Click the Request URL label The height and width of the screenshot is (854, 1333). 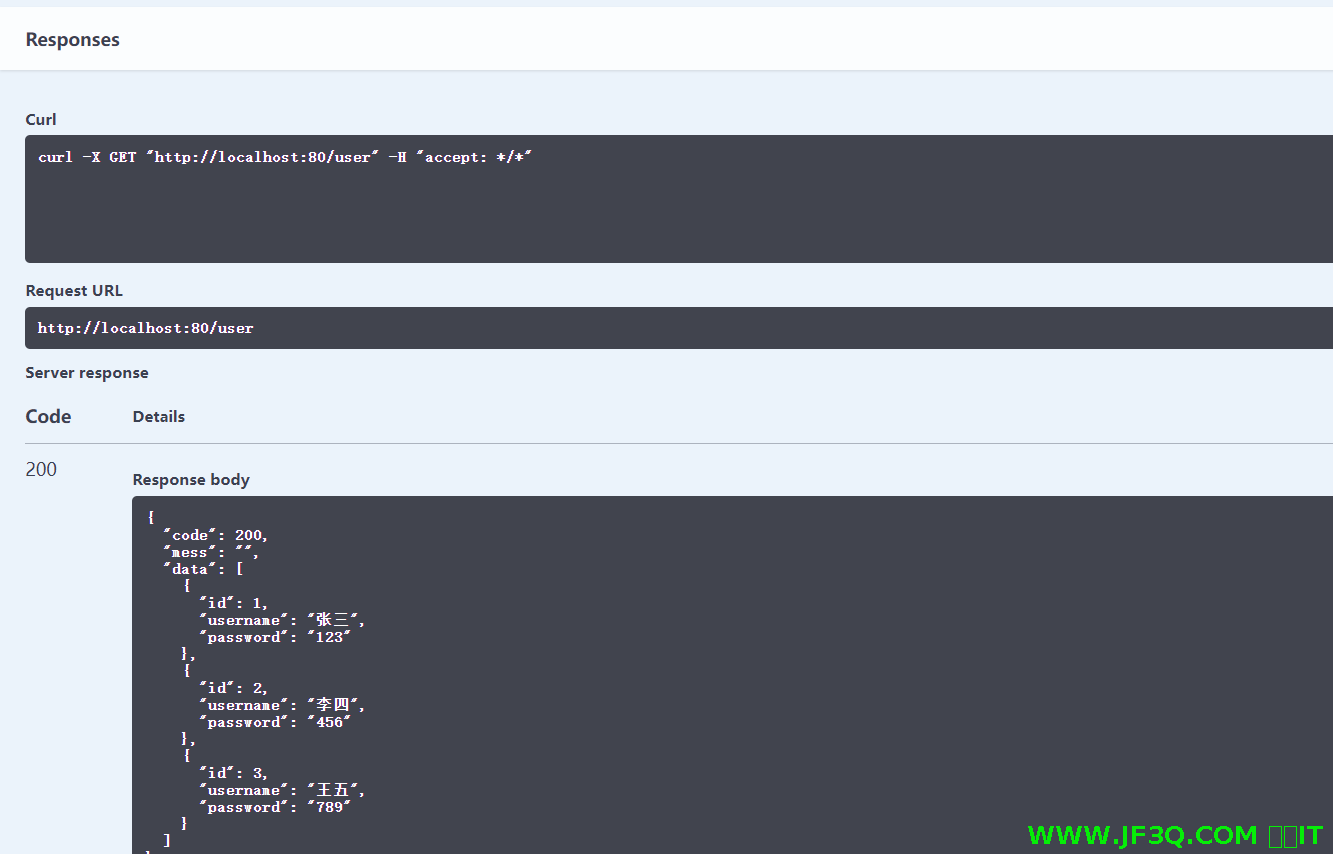pyautogui.click(x=74, y=291)
